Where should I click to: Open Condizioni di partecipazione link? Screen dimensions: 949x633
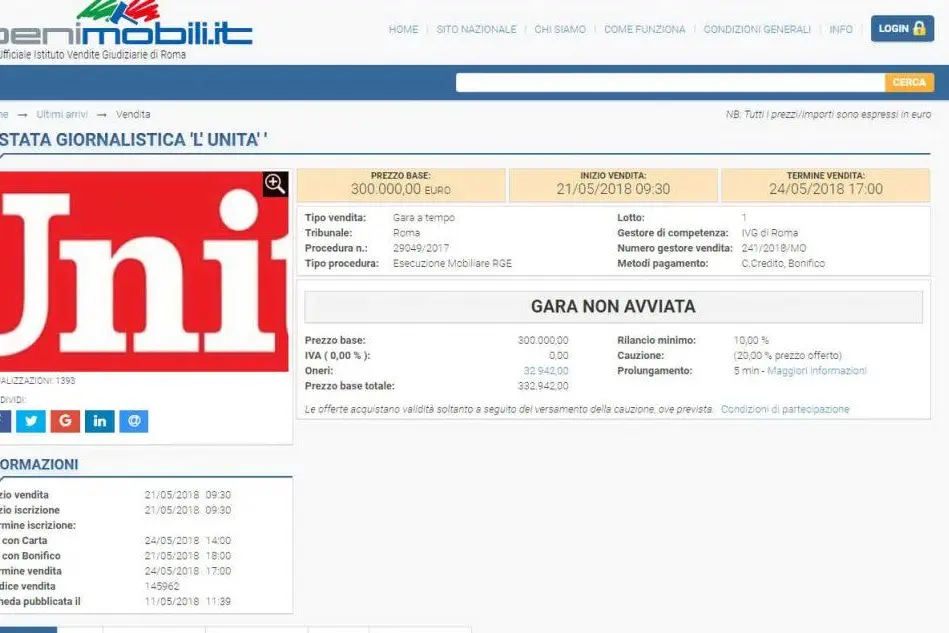[x=785, y=409]
